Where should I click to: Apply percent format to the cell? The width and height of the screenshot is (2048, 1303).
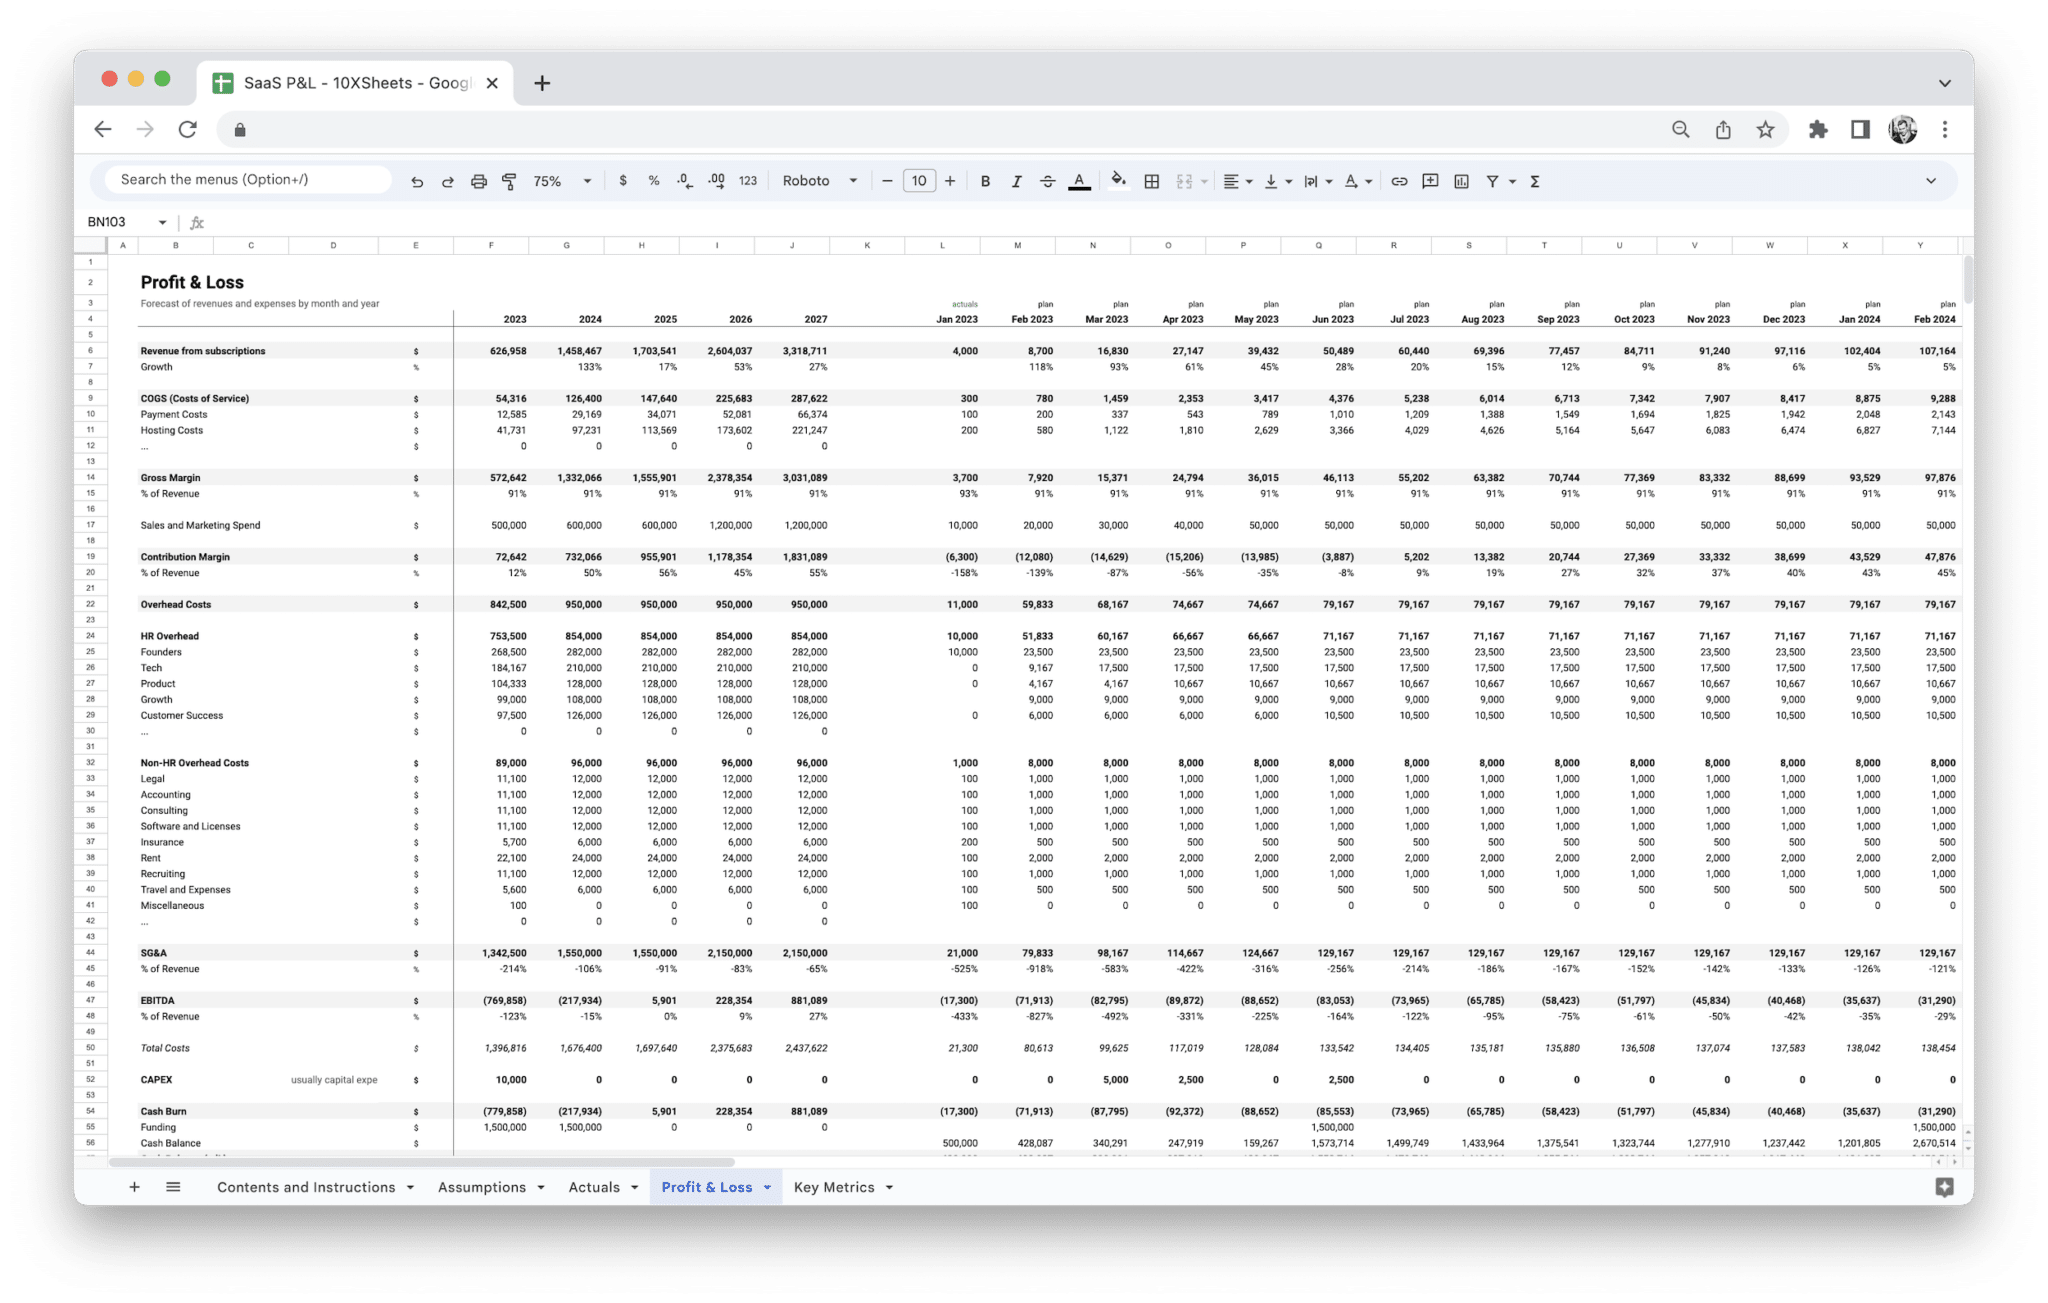653,180
